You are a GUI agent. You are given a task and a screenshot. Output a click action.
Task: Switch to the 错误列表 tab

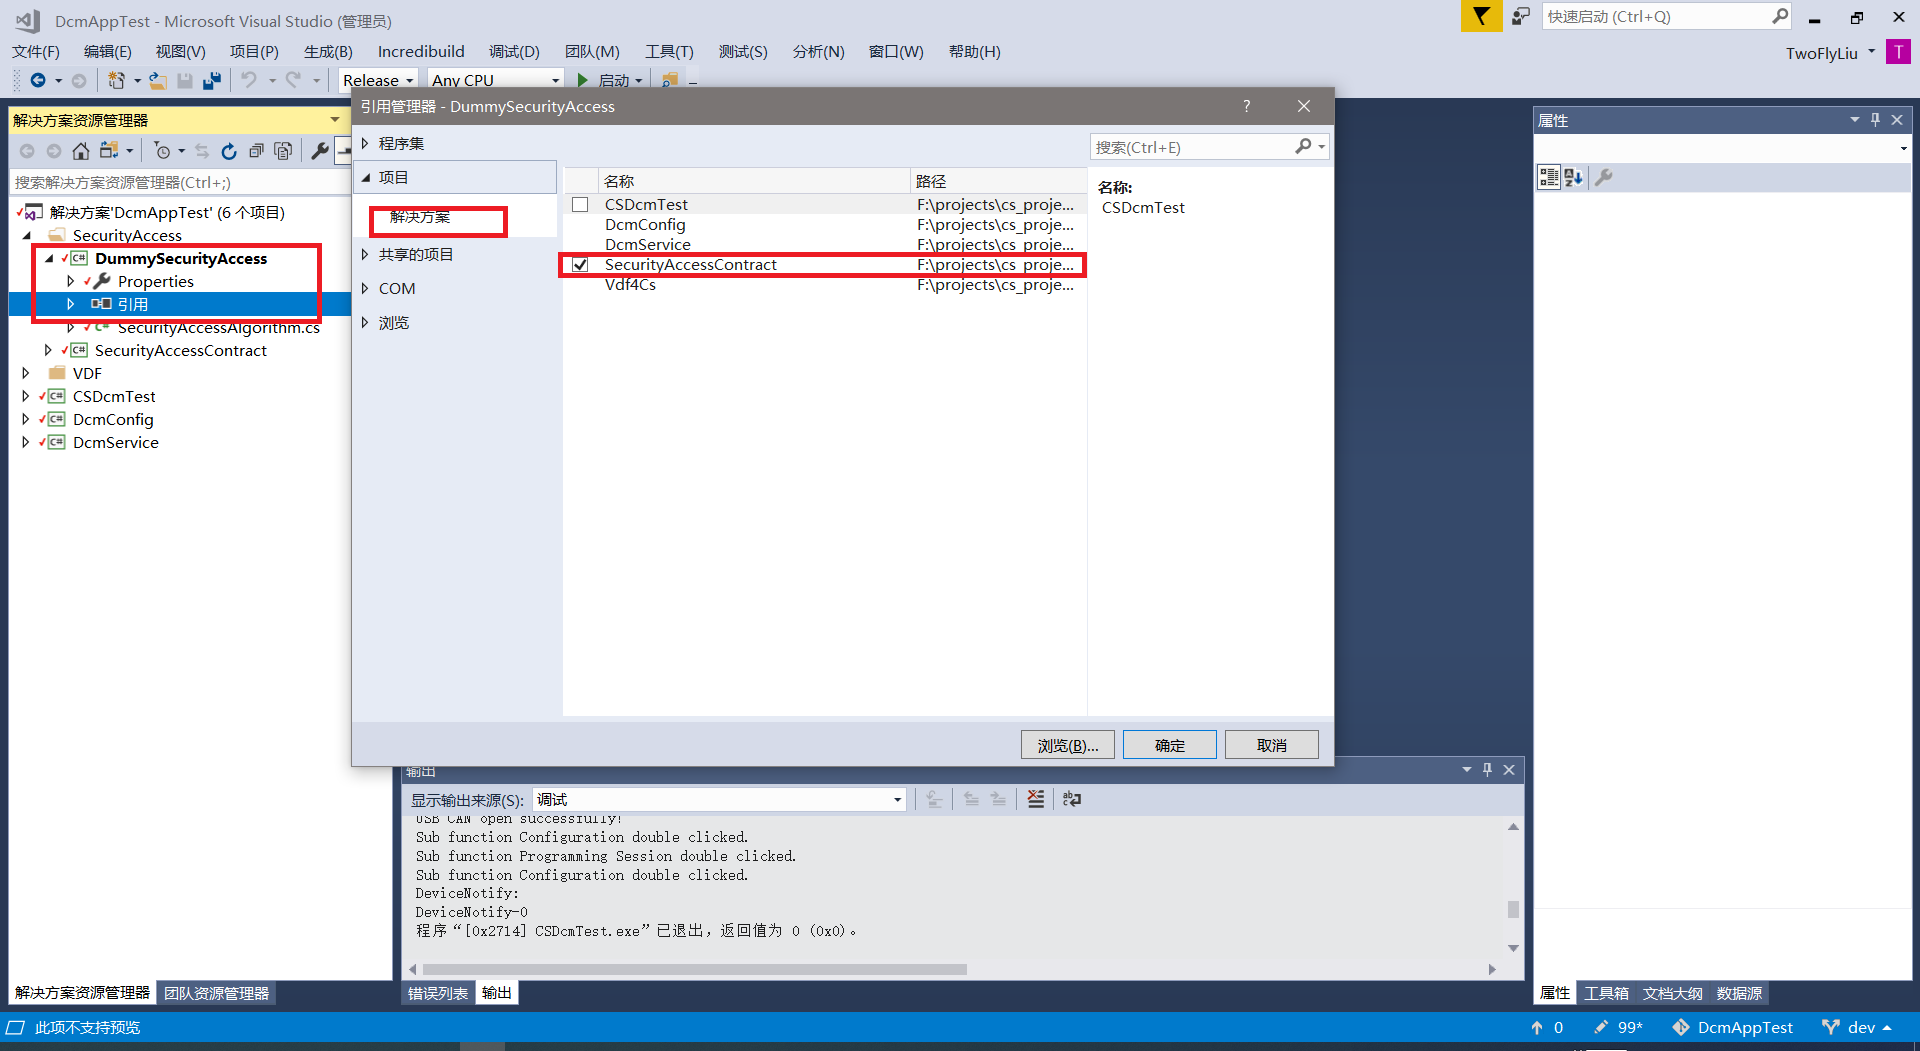coord(437,993)
